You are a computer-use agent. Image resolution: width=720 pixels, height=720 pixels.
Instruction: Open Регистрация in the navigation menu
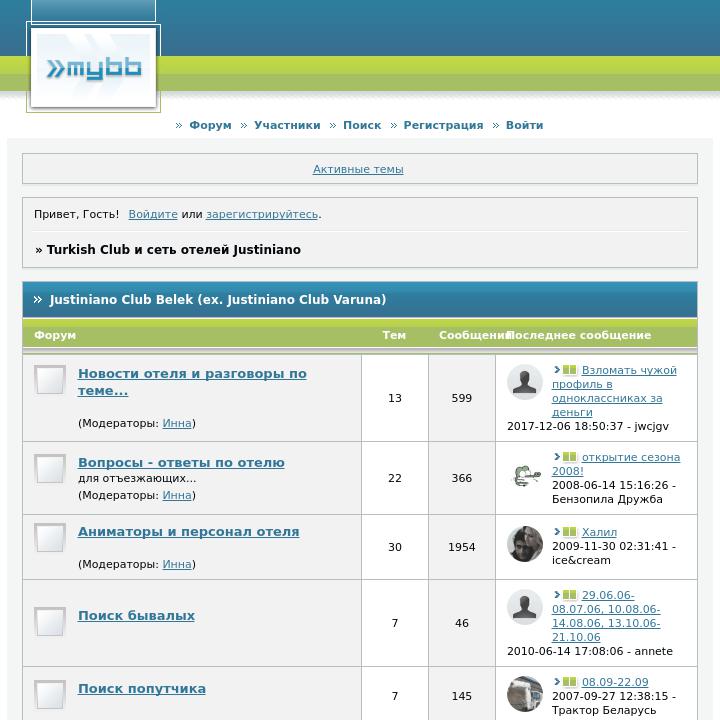(444, 125)
